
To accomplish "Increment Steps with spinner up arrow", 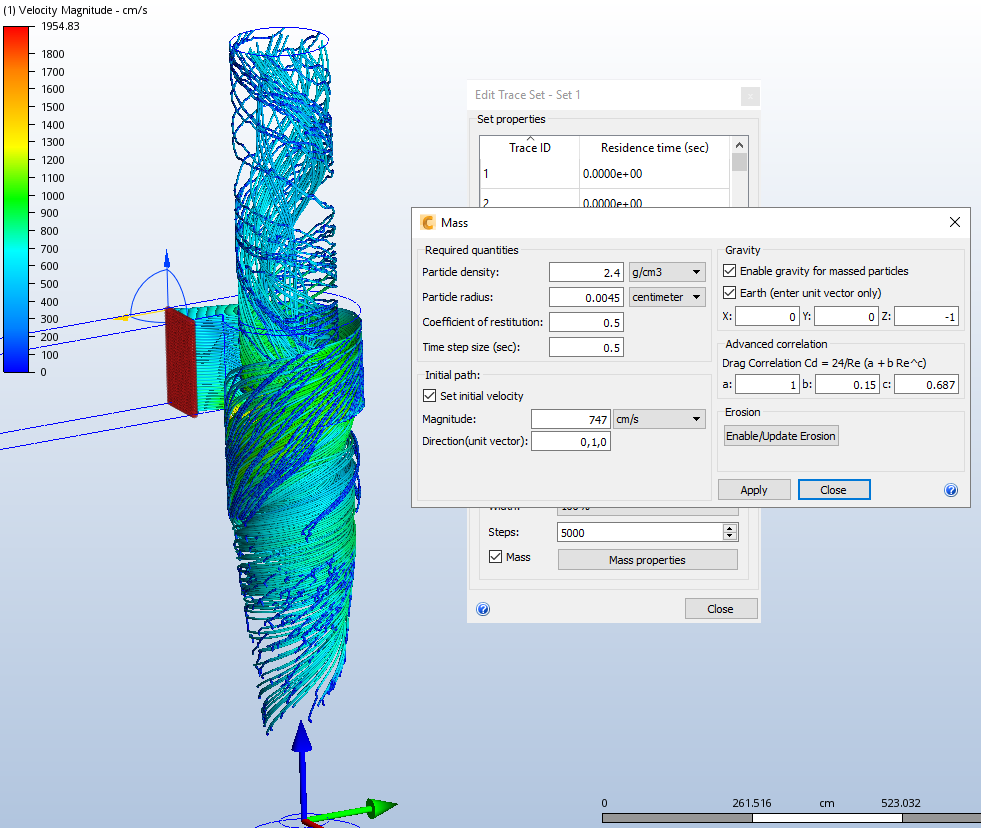I will pyautogui.click(x=730, y=528).
